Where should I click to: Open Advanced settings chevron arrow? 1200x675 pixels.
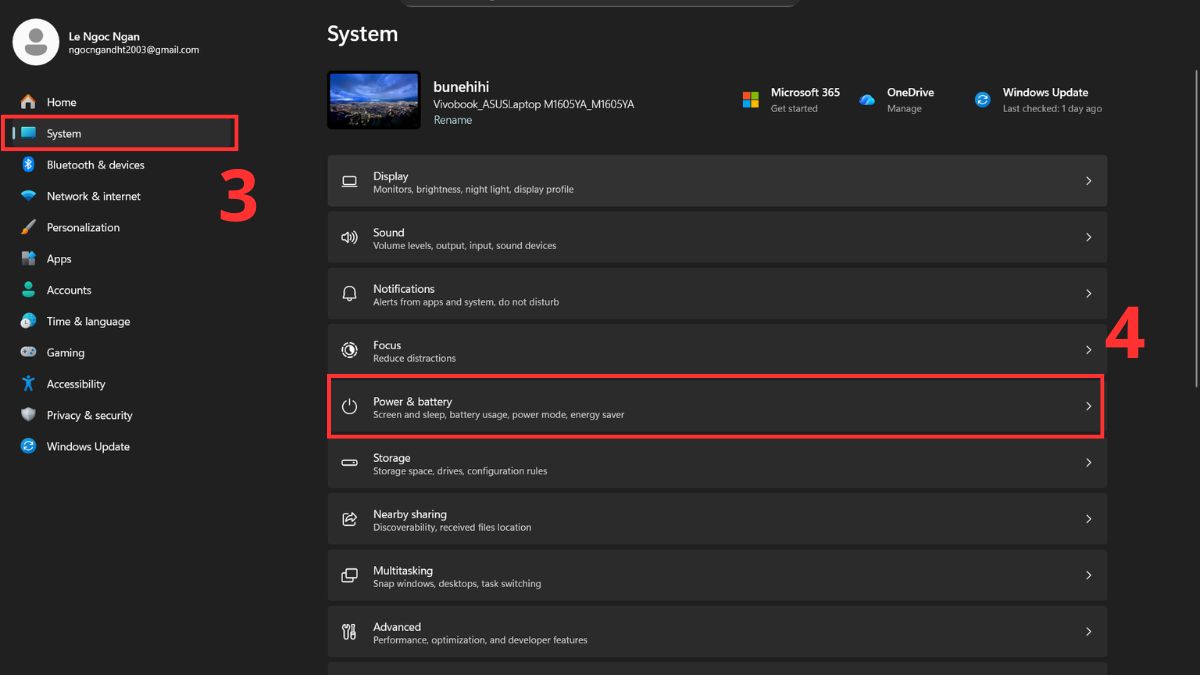coord(1089,631)
